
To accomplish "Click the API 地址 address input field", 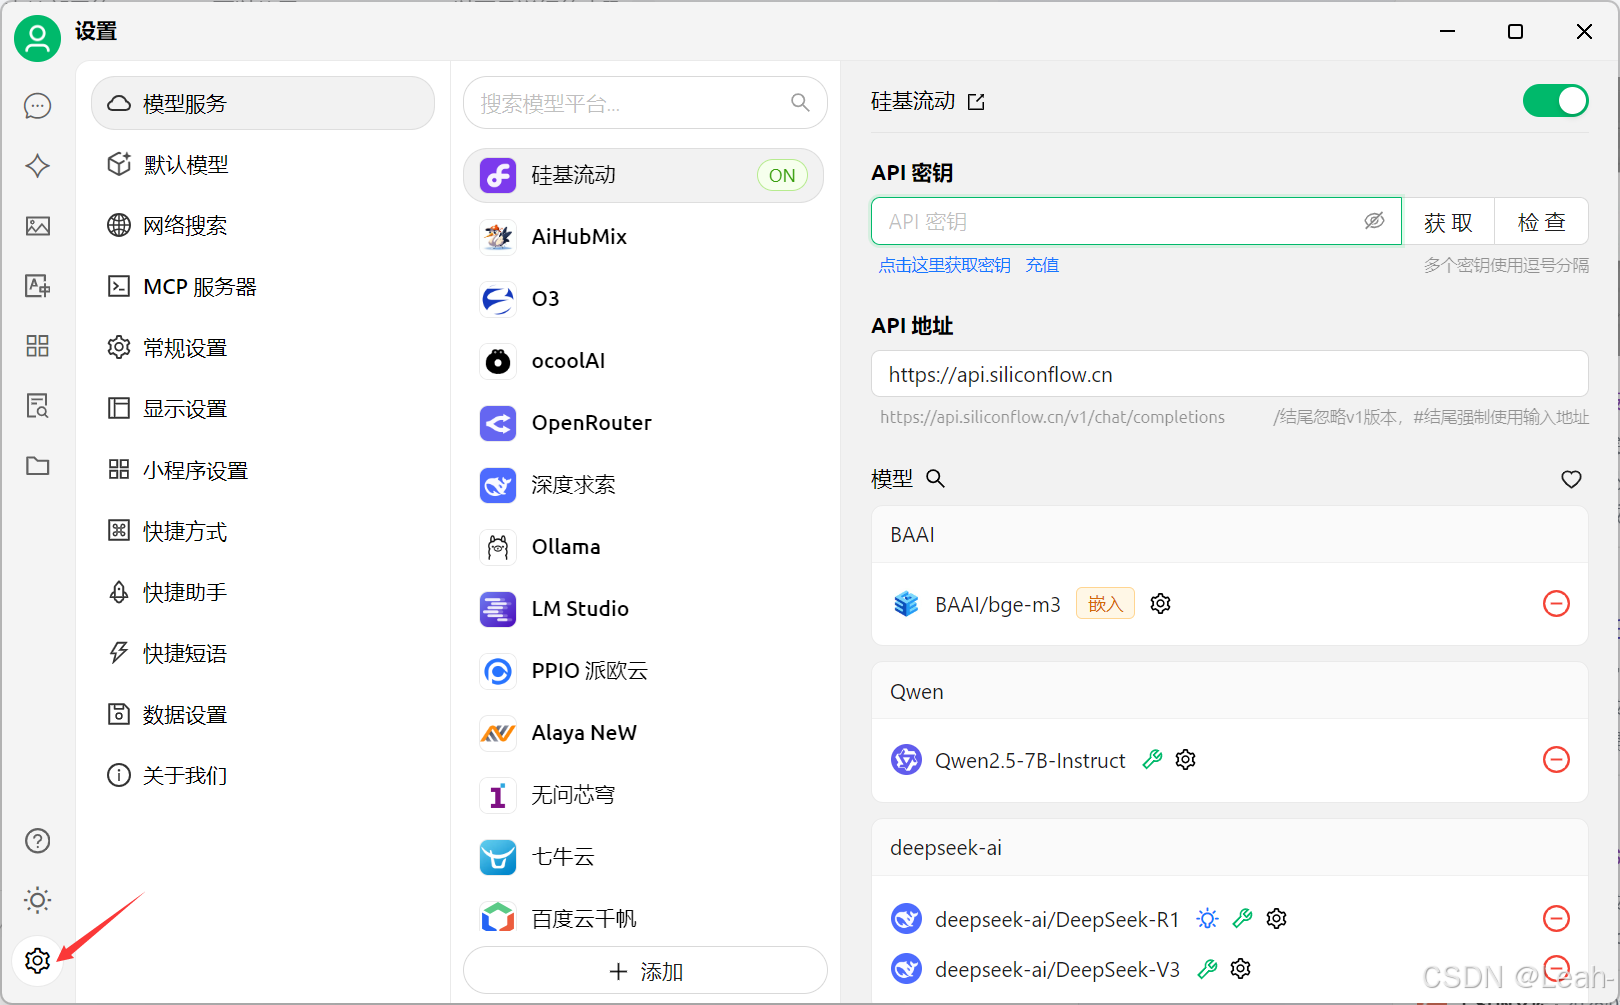I will 1229,374.
